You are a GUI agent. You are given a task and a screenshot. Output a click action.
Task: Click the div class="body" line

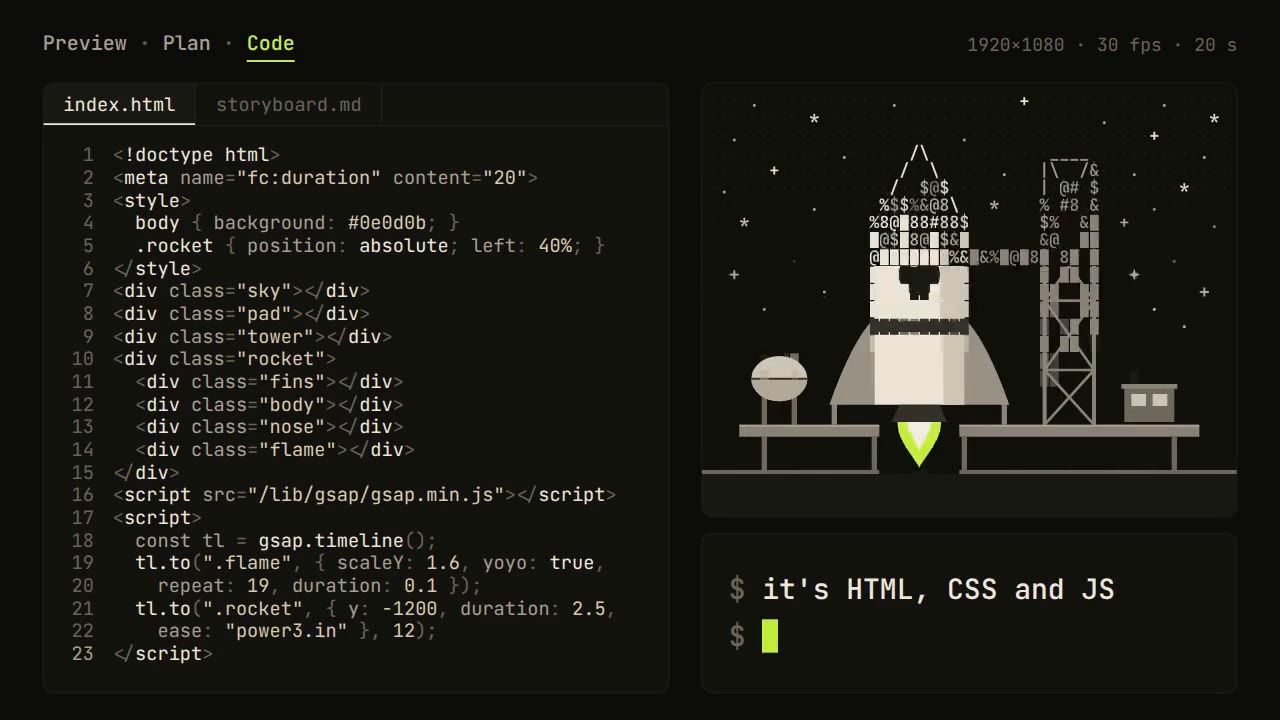(270, 405)
